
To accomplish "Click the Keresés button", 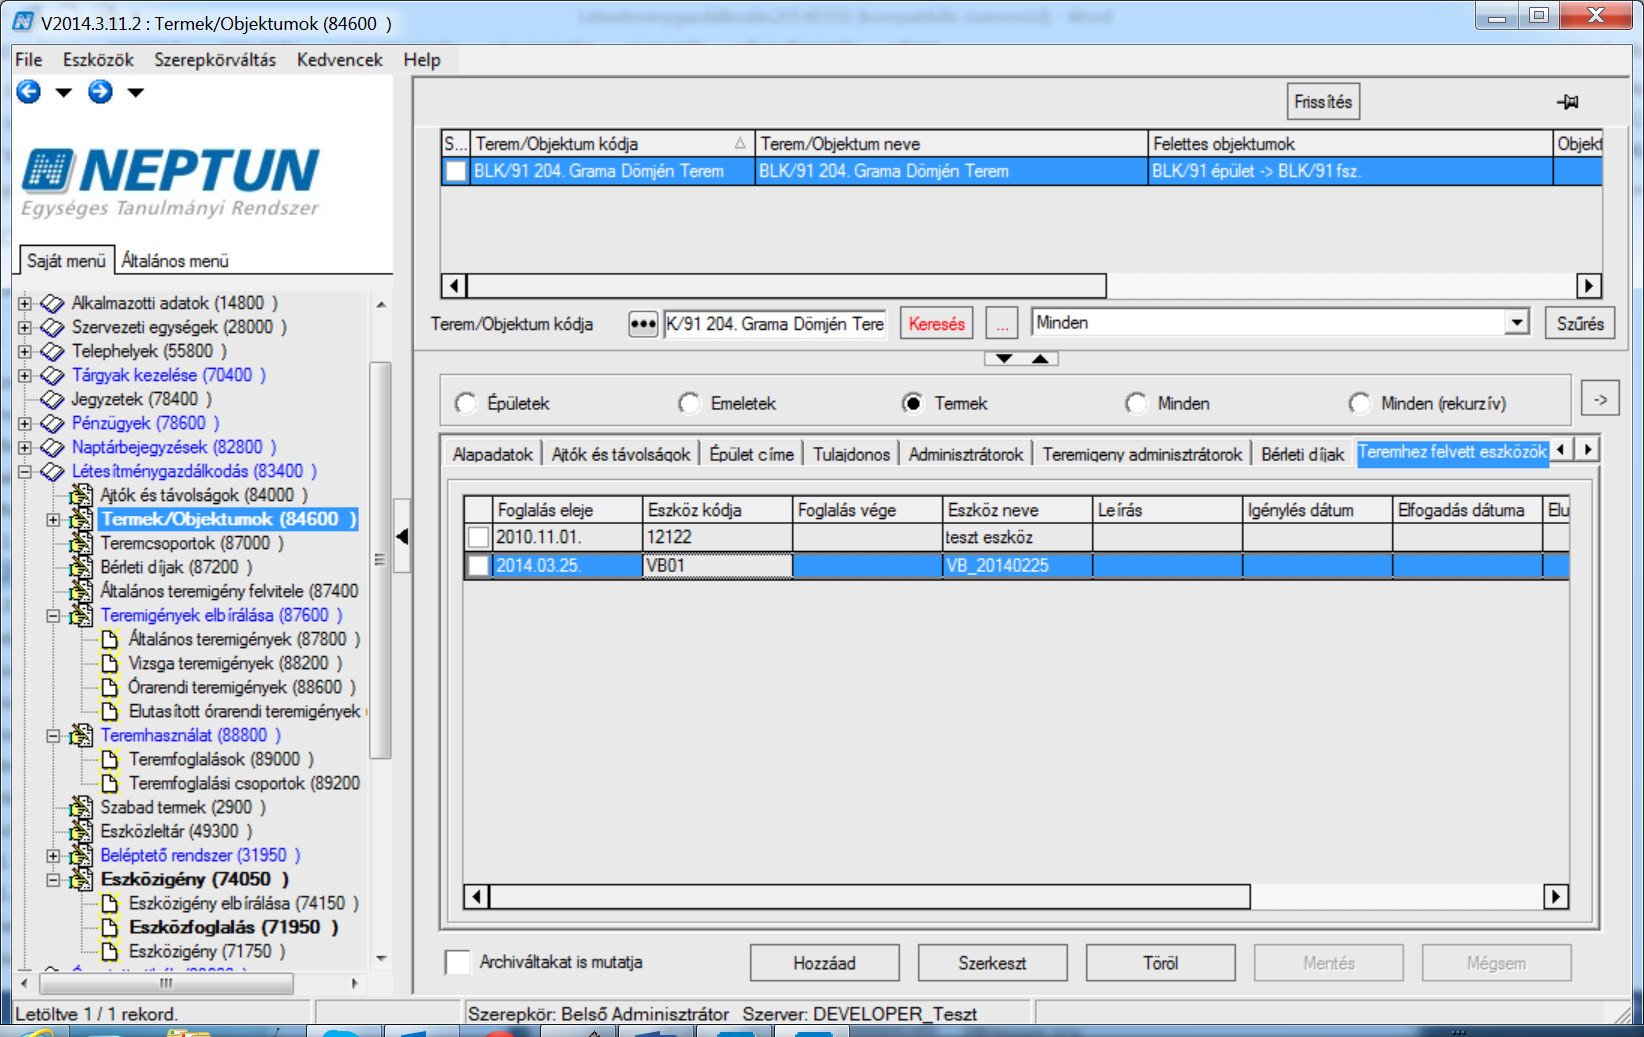I will click(937, 324).
